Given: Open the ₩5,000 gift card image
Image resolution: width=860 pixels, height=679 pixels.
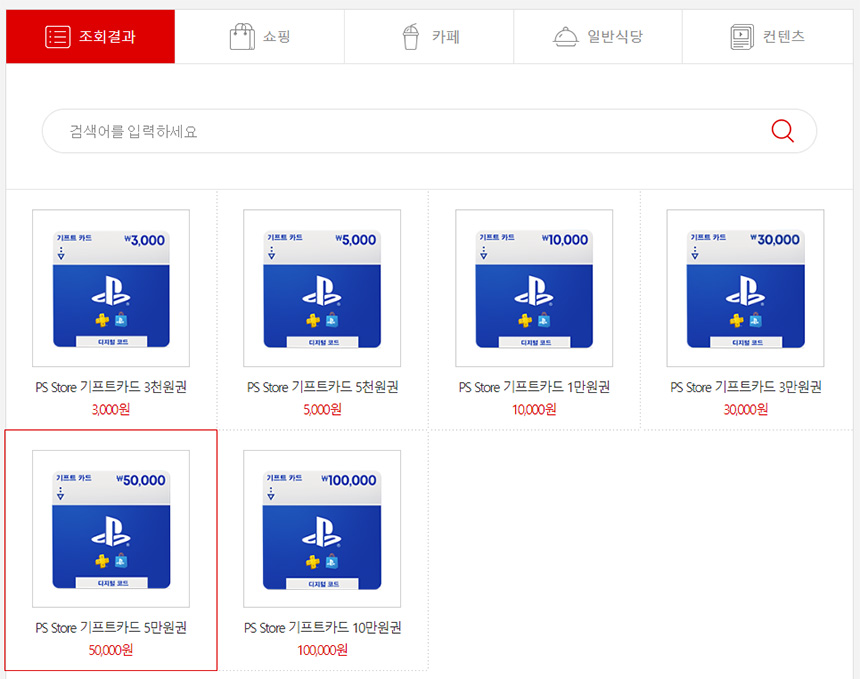Looking at the screenshot, I should pyautogui.click(x=322, y=288).
